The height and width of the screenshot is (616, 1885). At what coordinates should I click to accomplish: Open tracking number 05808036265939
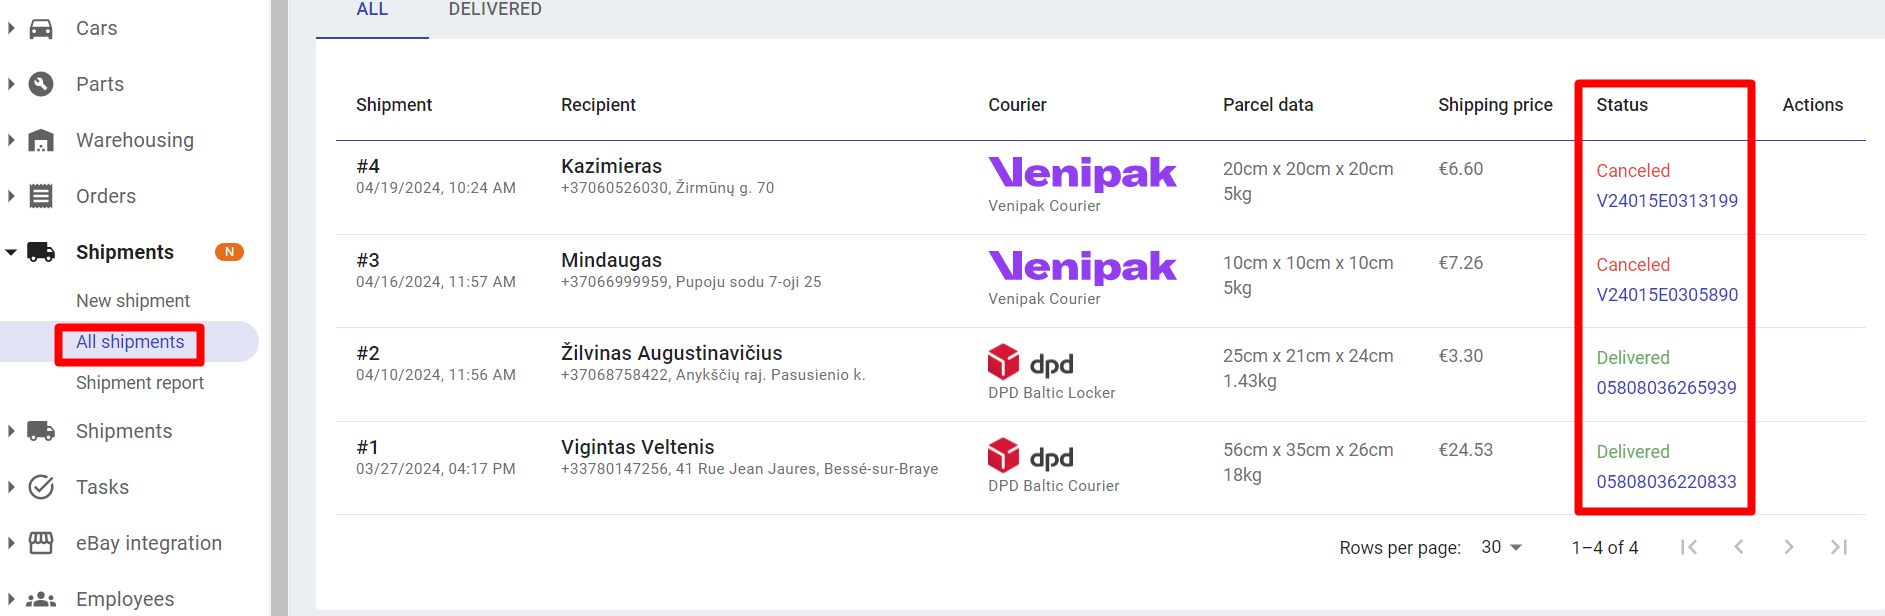pos(1666,388)
